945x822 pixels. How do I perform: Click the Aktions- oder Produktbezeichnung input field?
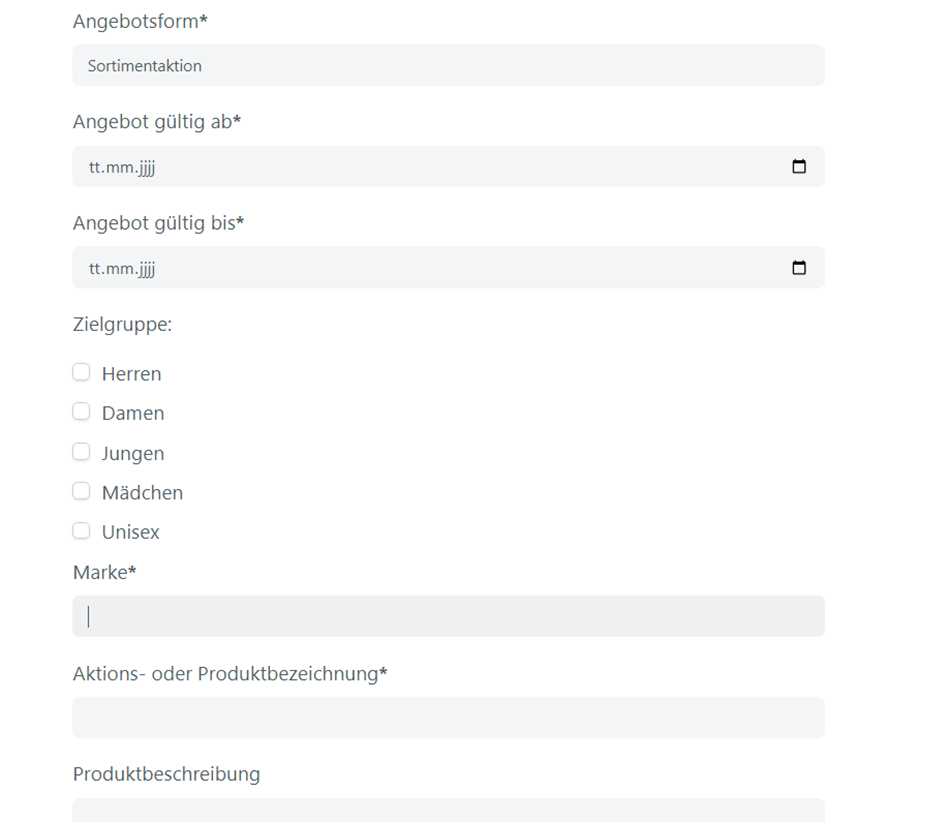coord(448,718)
